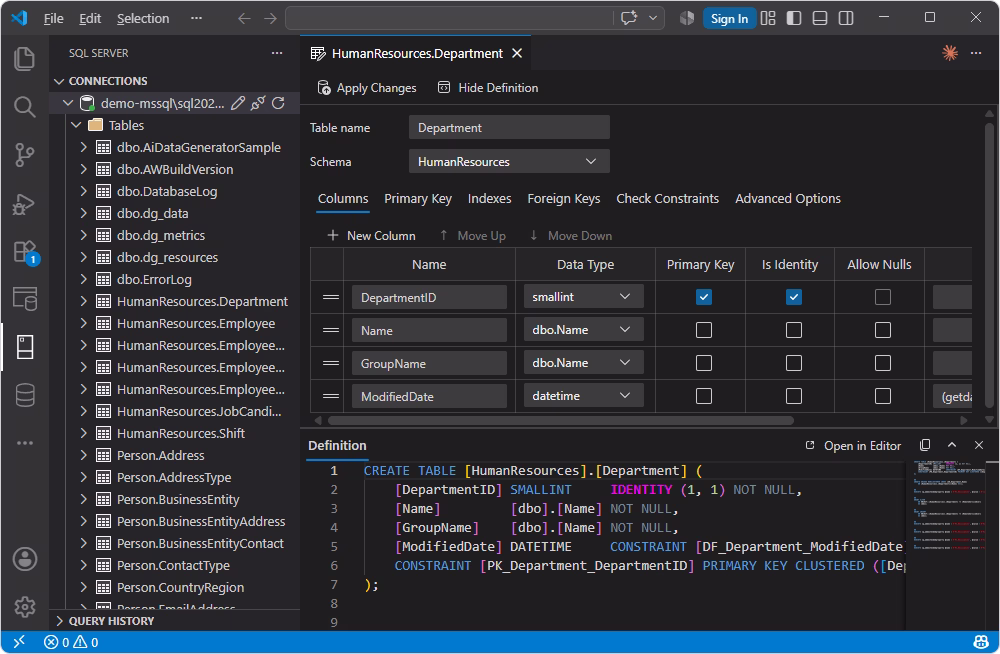Open the Schema dropdown HumanResources
This screenshot has width=1000, height=654.
pos(509,161)
